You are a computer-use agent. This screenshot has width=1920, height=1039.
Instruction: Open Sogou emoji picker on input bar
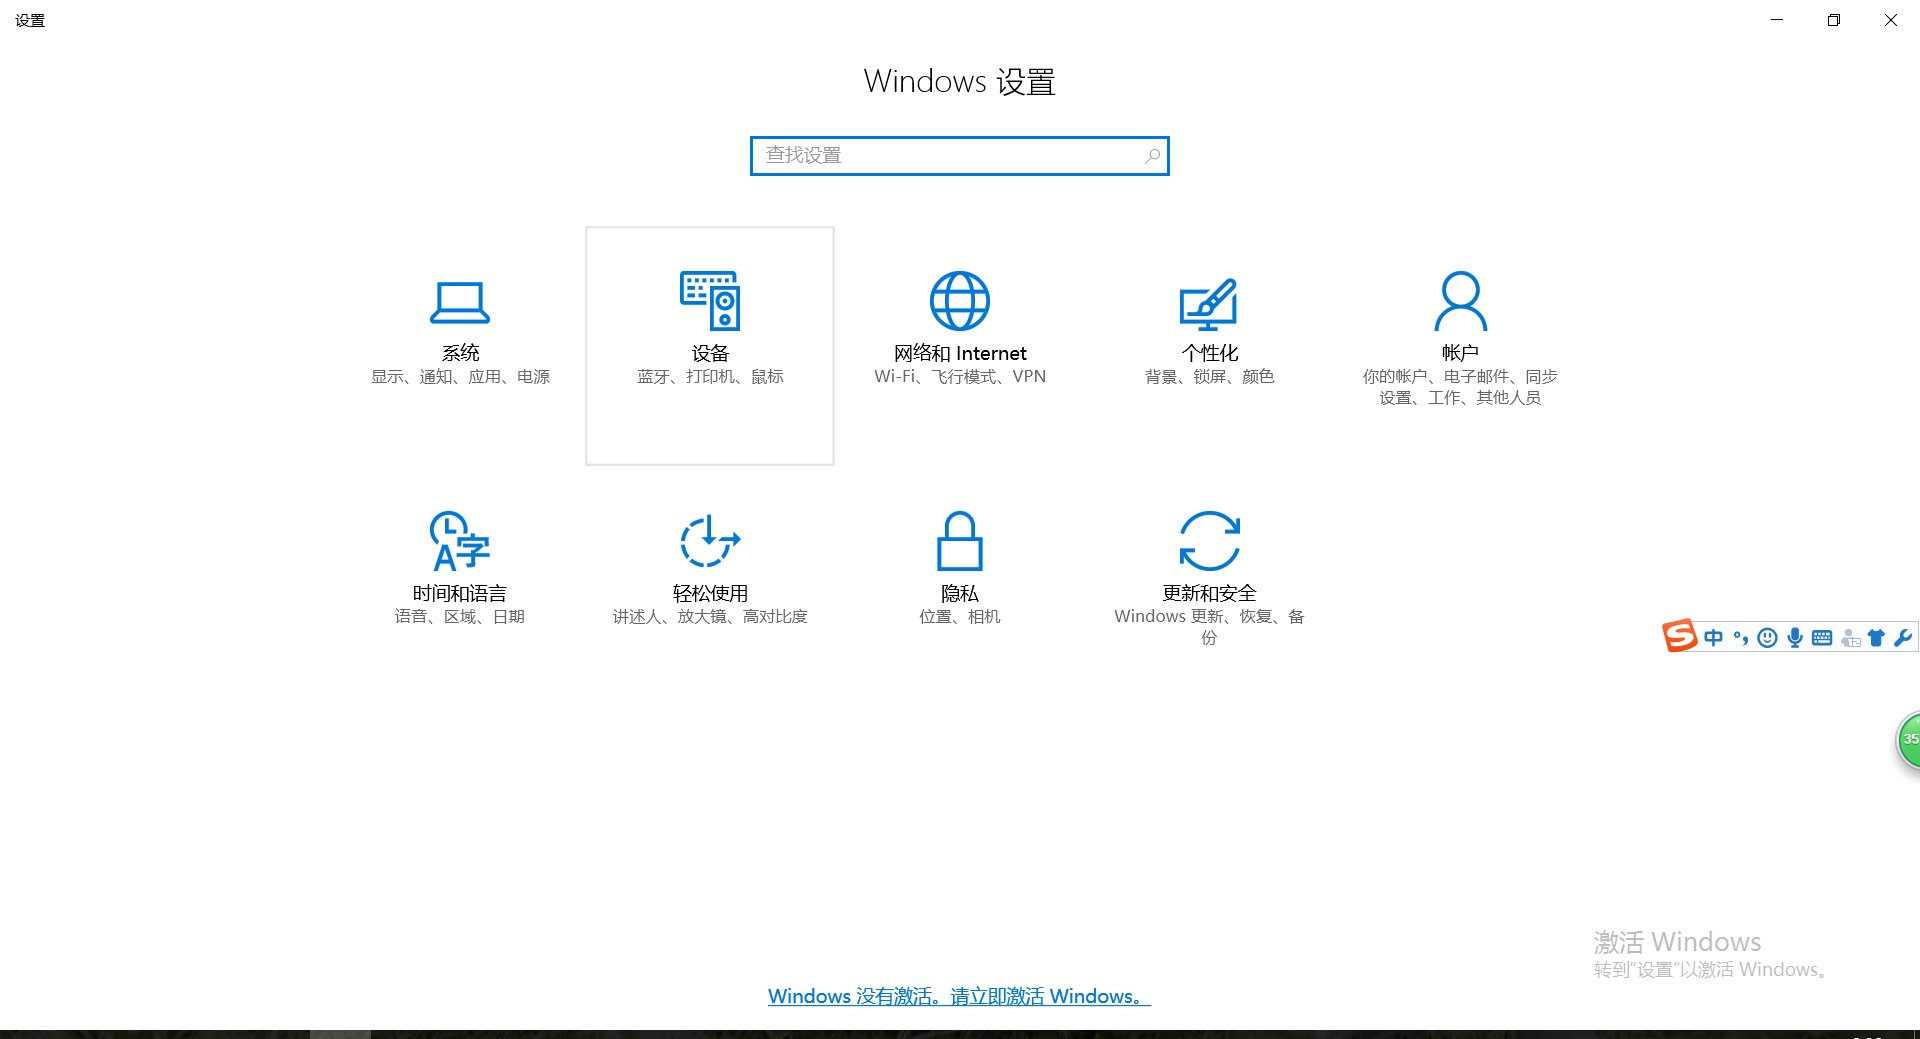pyautogui.click(x=1767, y=638)
